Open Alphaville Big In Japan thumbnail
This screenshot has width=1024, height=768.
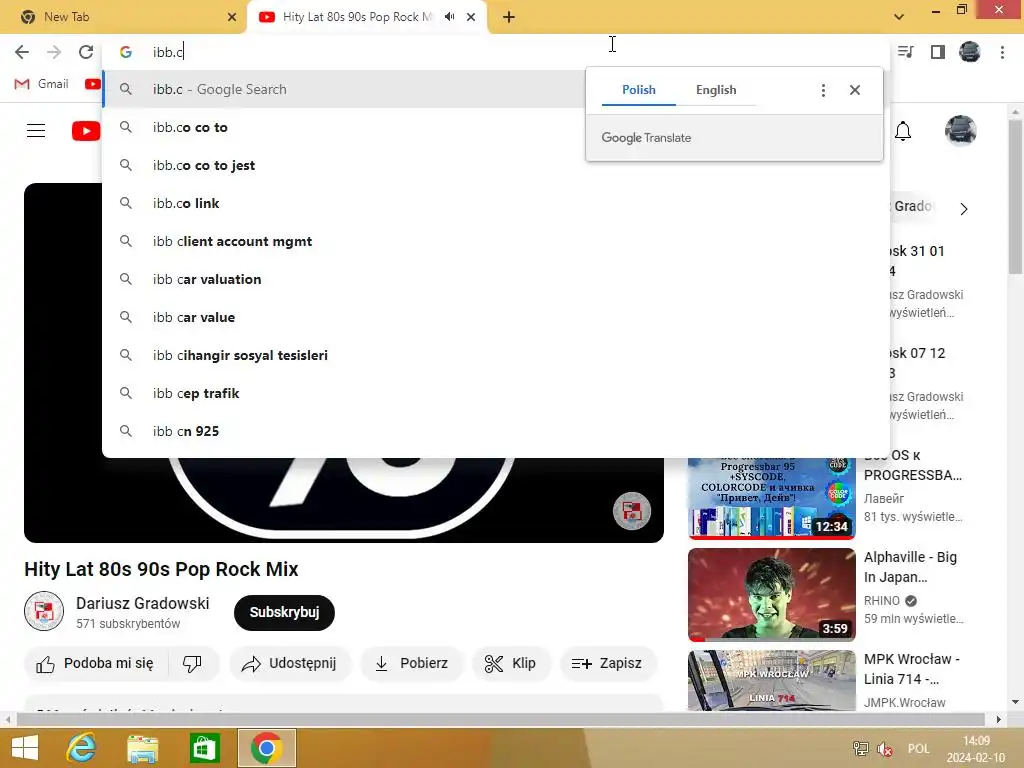[771, 595]
